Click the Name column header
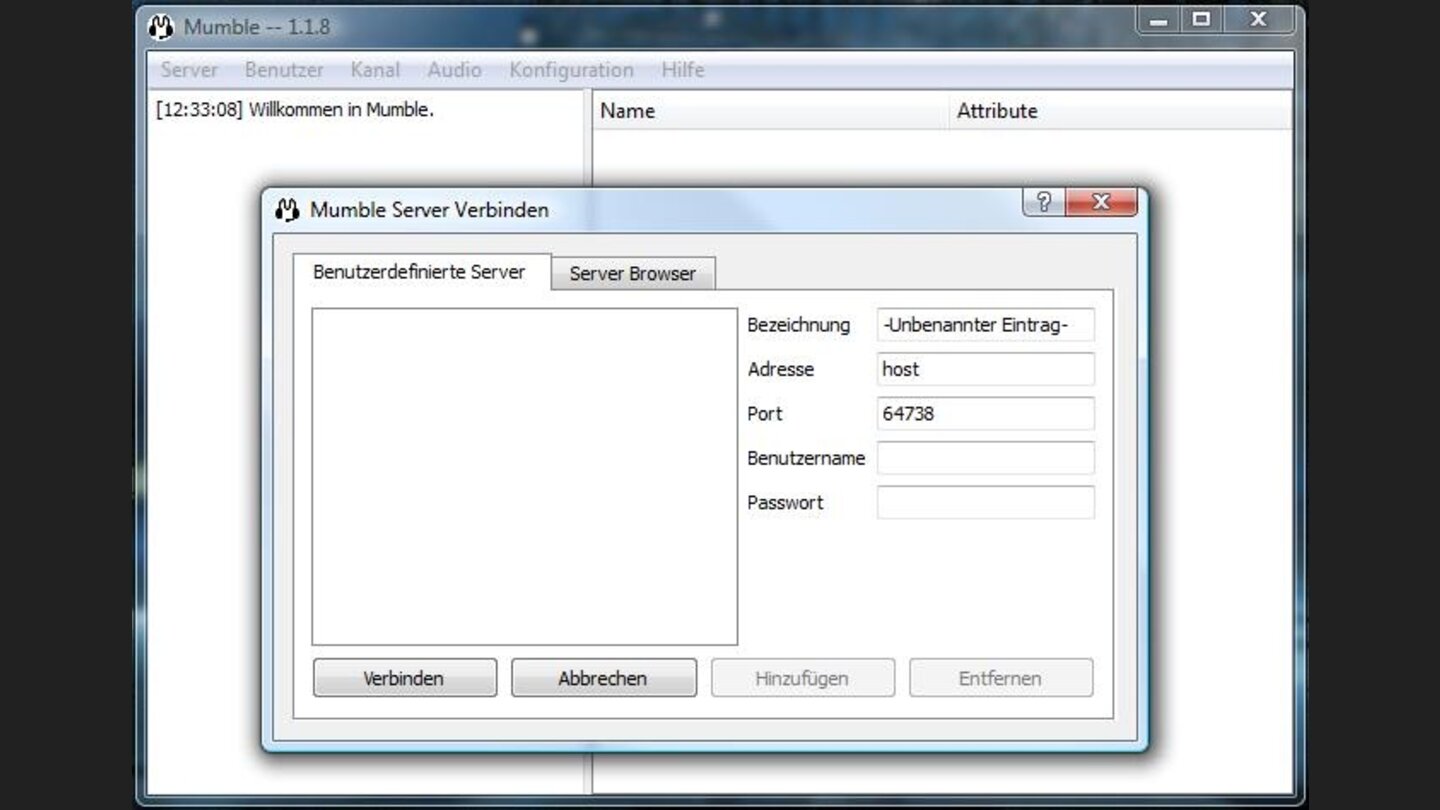1440x810 pixels. pos(770,111)
